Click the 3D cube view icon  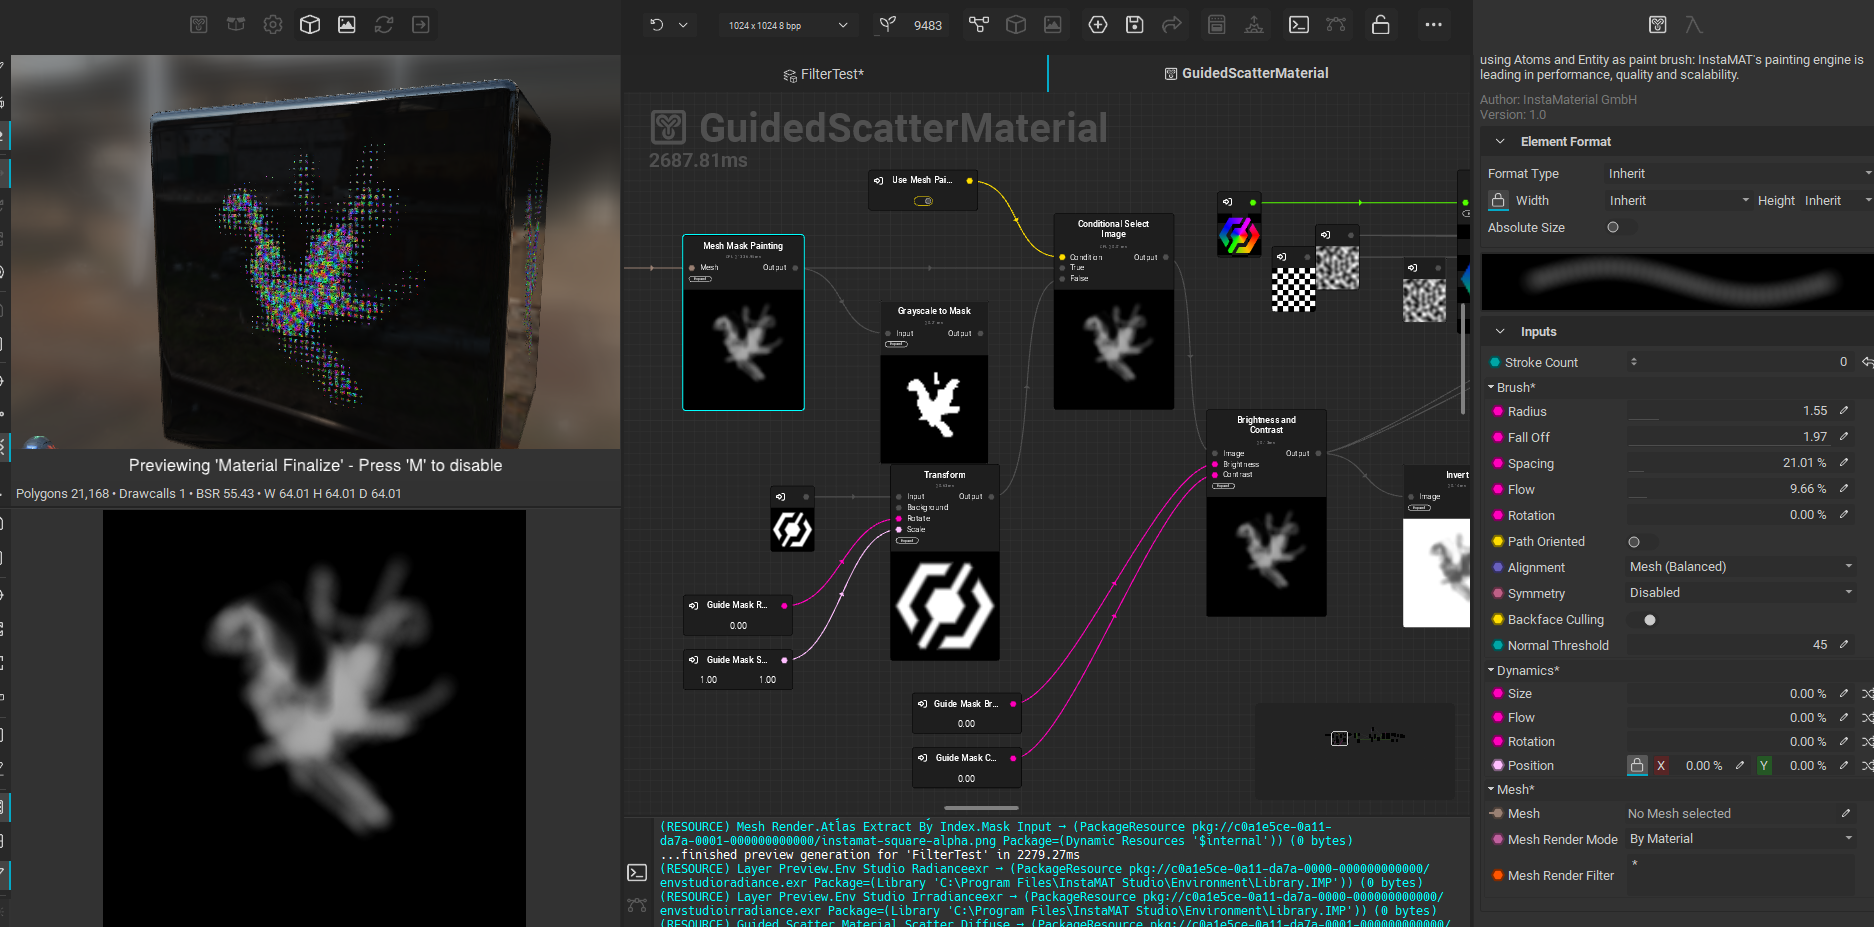pos(310,25)
